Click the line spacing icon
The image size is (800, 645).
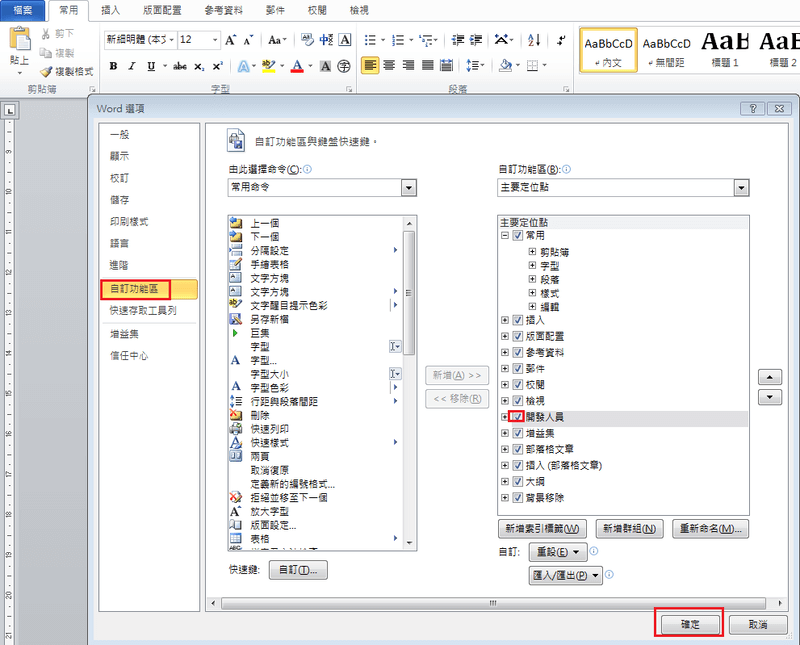pyautogui.click(x=472, y=65)
